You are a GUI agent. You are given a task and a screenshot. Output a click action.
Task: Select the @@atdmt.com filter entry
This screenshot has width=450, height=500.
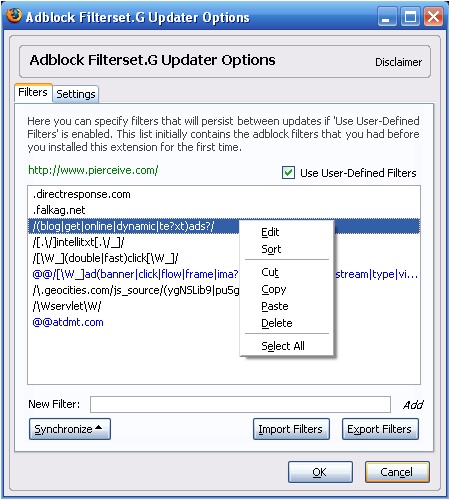(x=68, y=322)
